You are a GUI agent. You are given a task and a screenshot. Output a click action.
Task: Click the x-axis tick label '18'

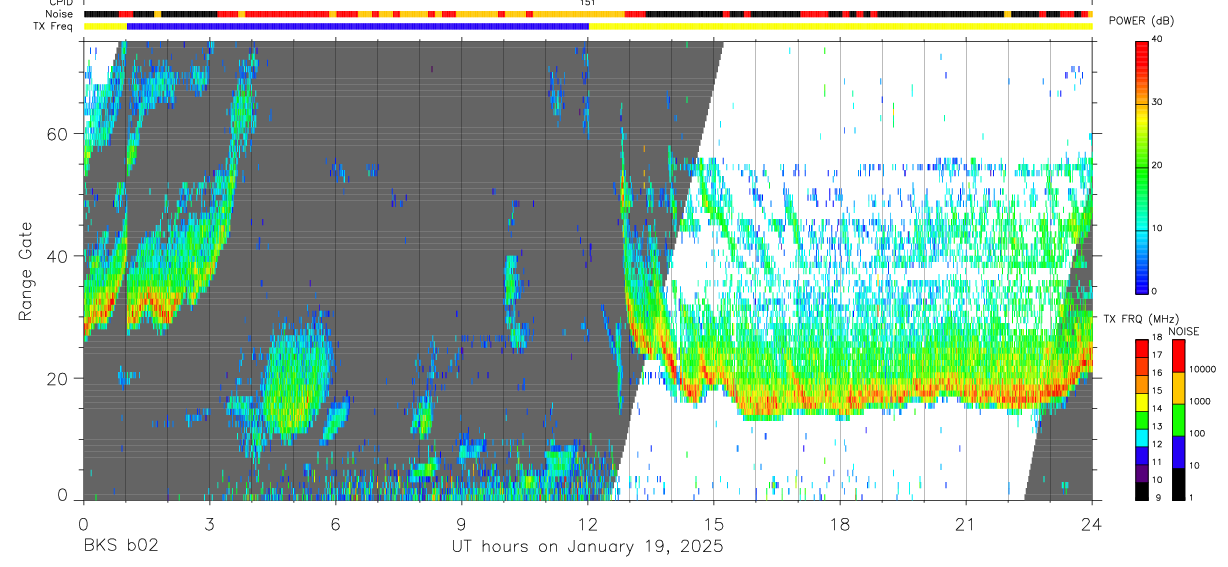(x=840, y=524)
